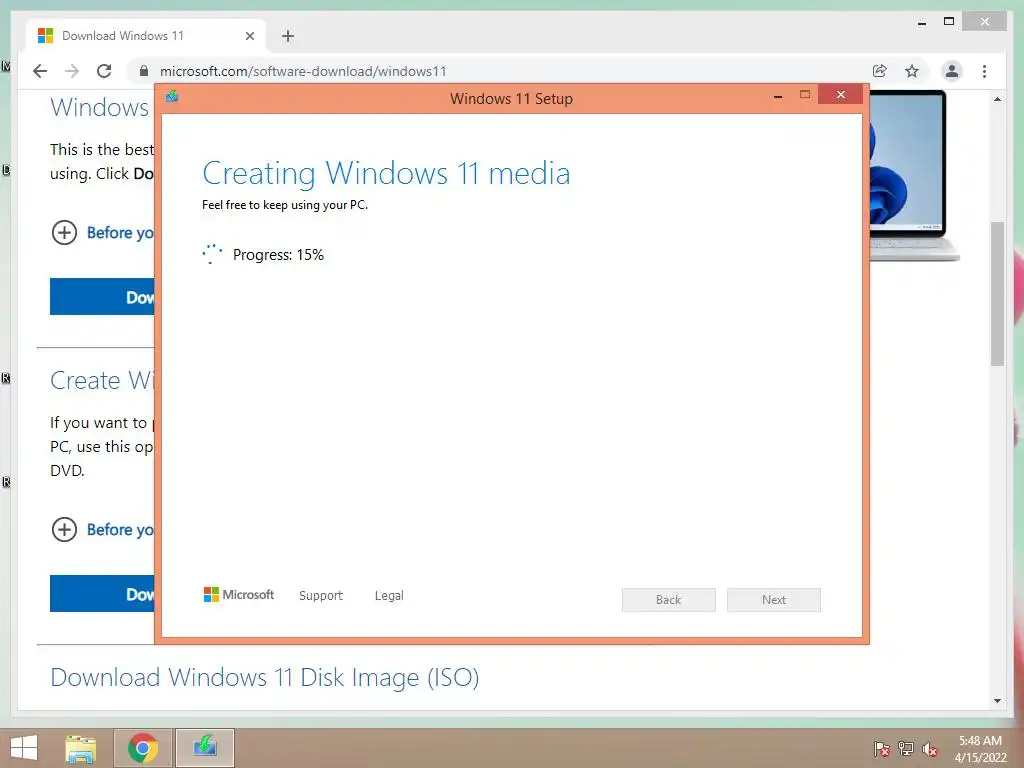Reload the Microsoft download page
The height and width of the screenshot is (768, 1024).
(104, 71)
